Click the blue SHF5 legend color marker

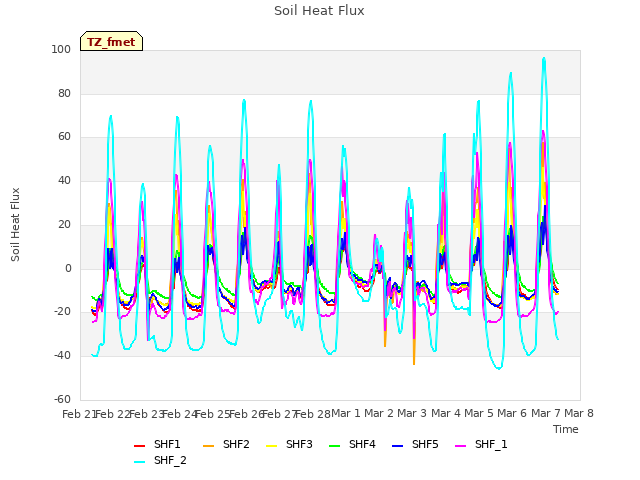(398, 446)
